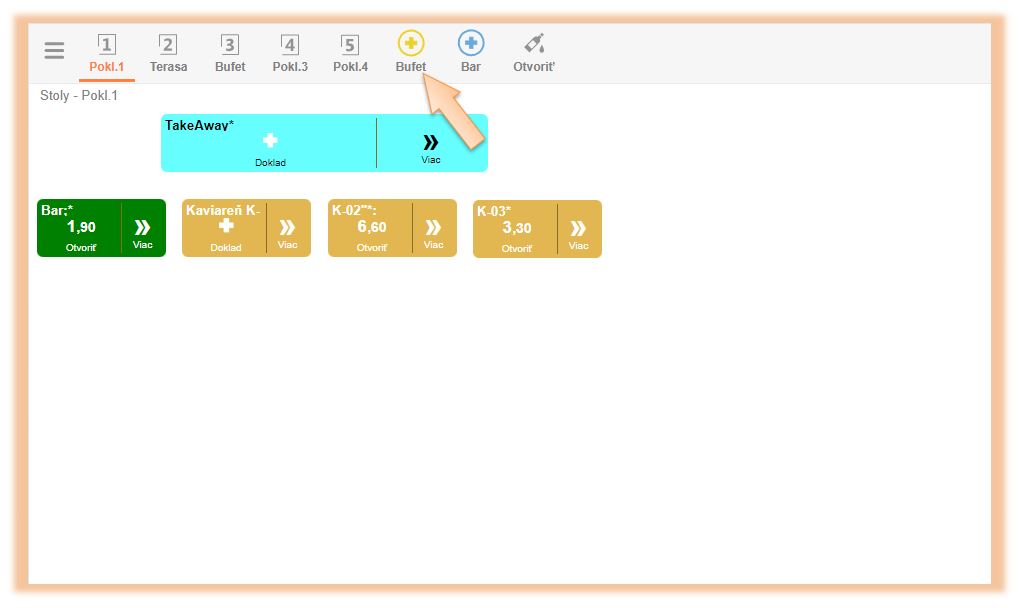The width and height of the screenshot is (1019, 608).
Task: Add a new TakeAway receipt
Action: click(x=269, y=144)
